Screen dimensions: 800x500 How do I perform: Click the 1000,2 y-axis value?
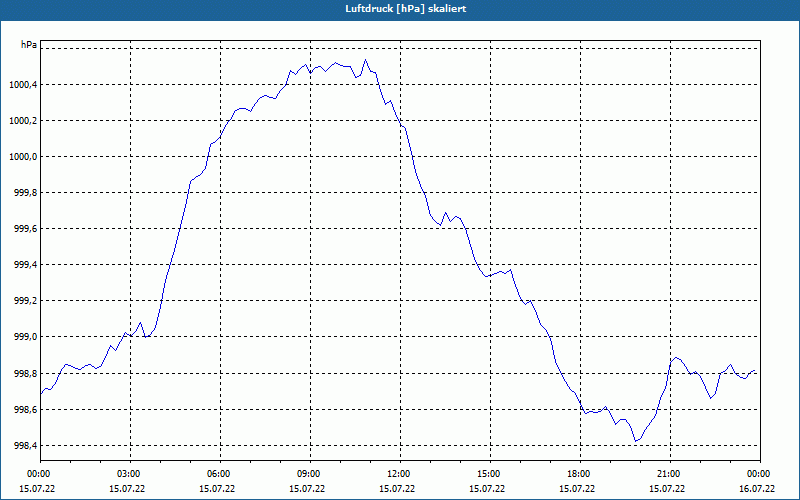[23, 121]
